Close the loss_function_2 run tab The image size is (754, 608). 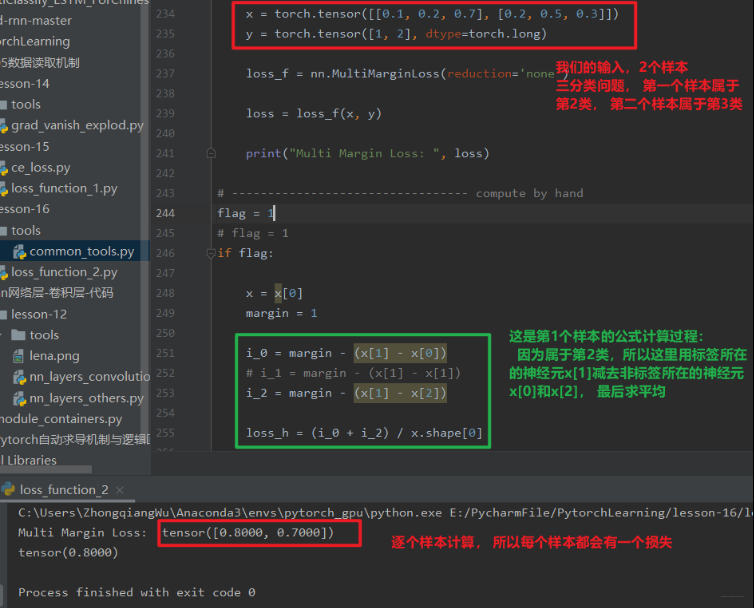click(120, 490)
